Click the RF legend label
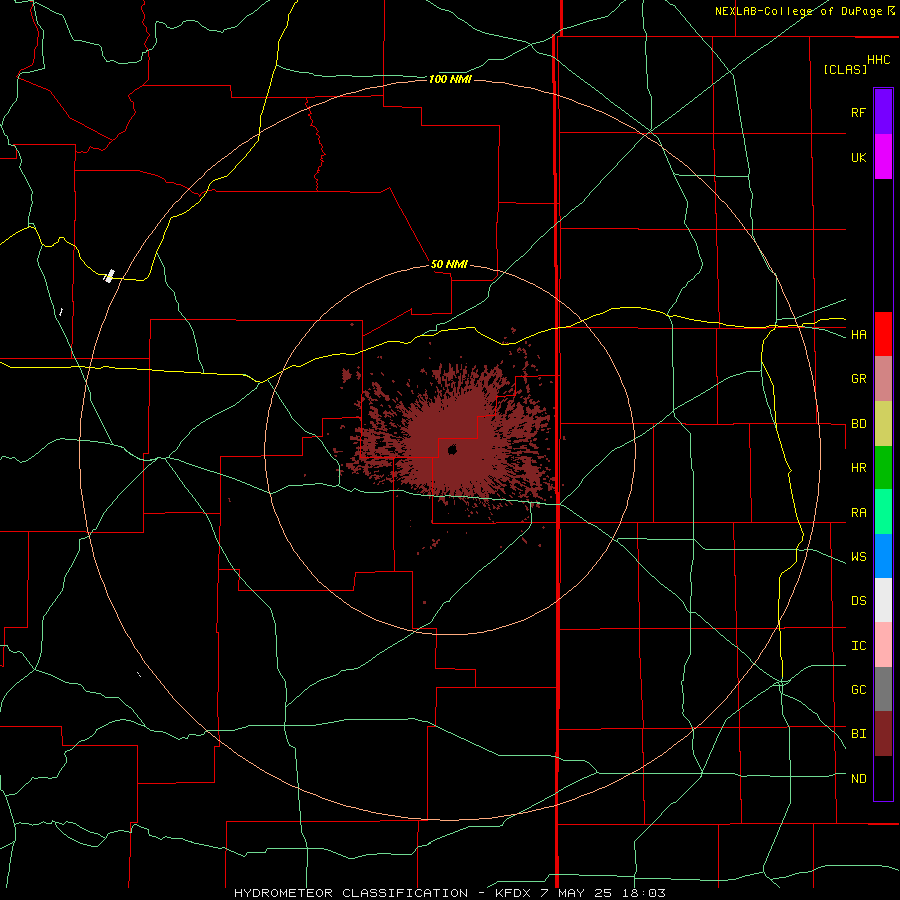This screenshot has width=900, height=900. [858, 112]
